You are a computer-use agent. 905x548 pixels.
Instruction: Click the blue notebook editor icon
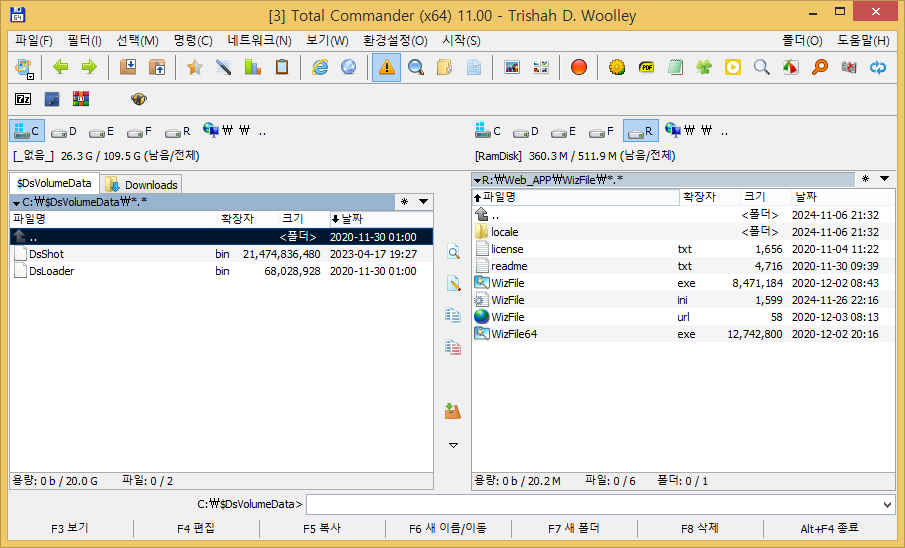(x=52, y=99)
